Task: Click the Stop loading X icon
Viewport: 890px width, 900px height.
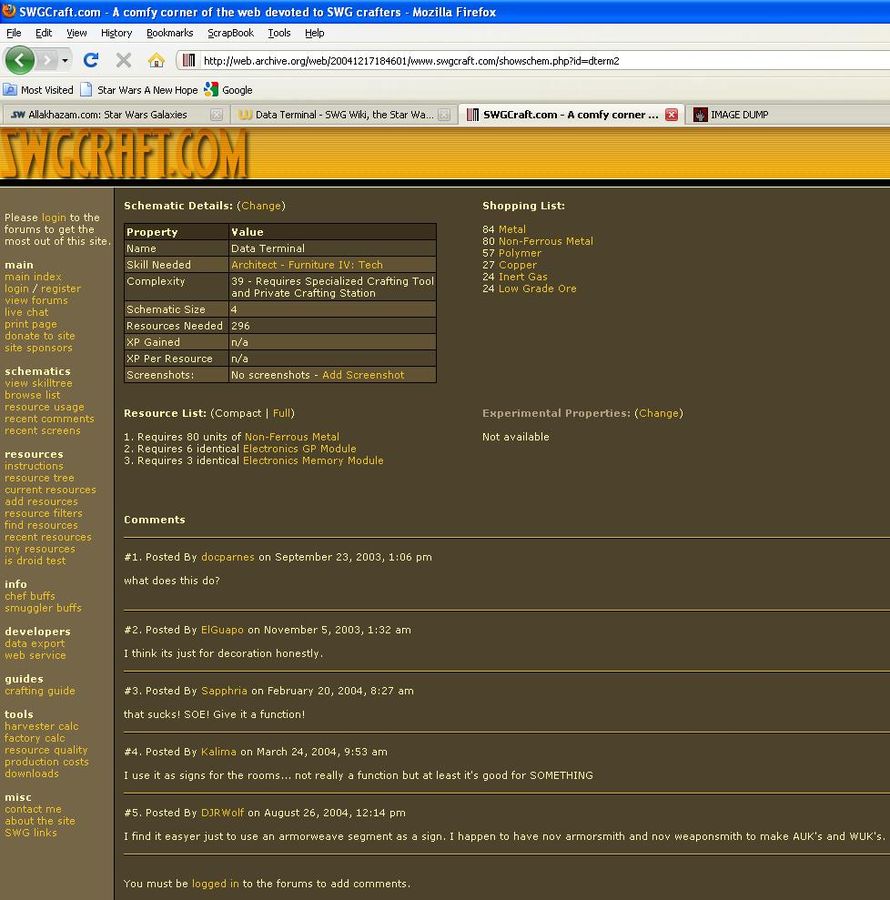Action: click(x=124, y=60)
